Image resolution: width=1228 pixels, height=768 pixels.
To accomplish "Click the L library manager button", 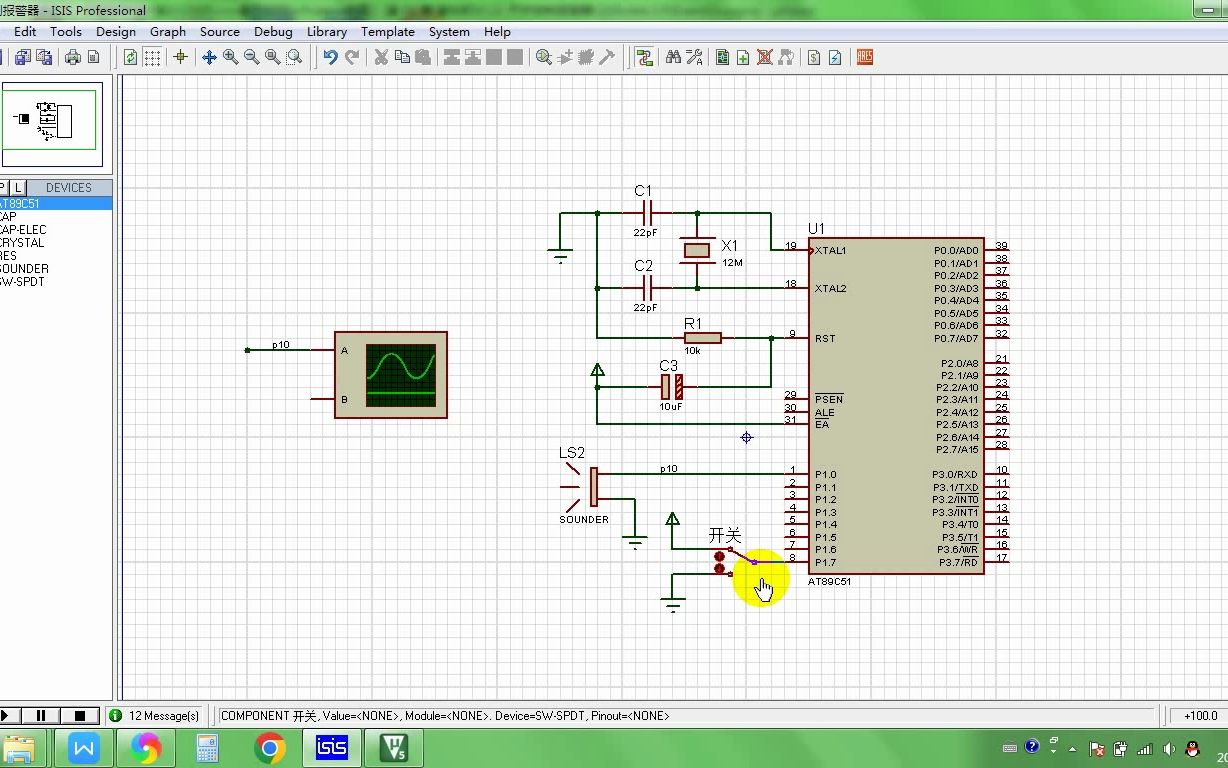I will tap(18, 187).
